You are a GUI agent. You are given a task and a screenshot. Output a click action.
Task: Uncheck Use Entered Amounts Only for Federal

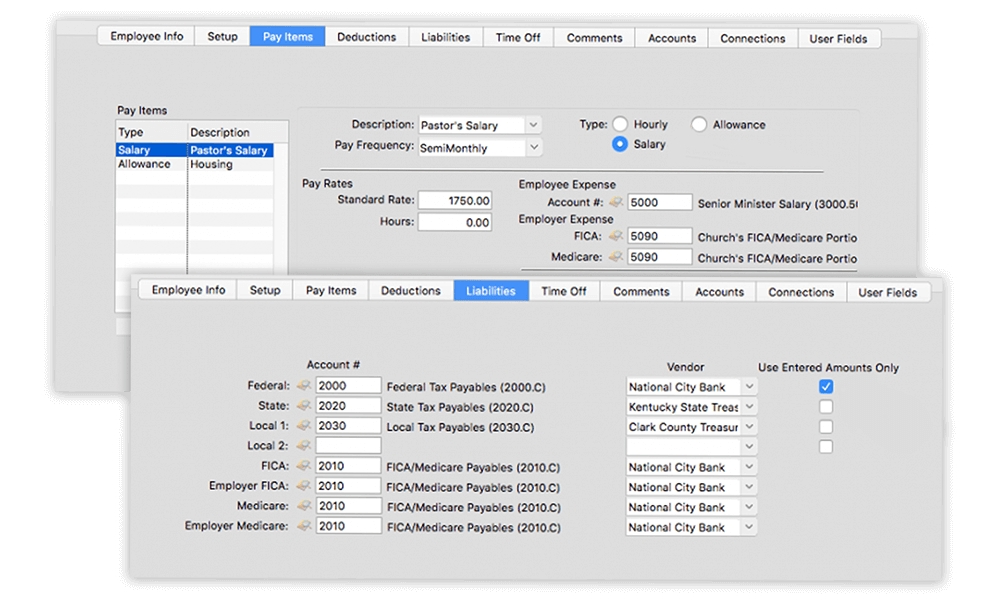click(x=826, y=386)
